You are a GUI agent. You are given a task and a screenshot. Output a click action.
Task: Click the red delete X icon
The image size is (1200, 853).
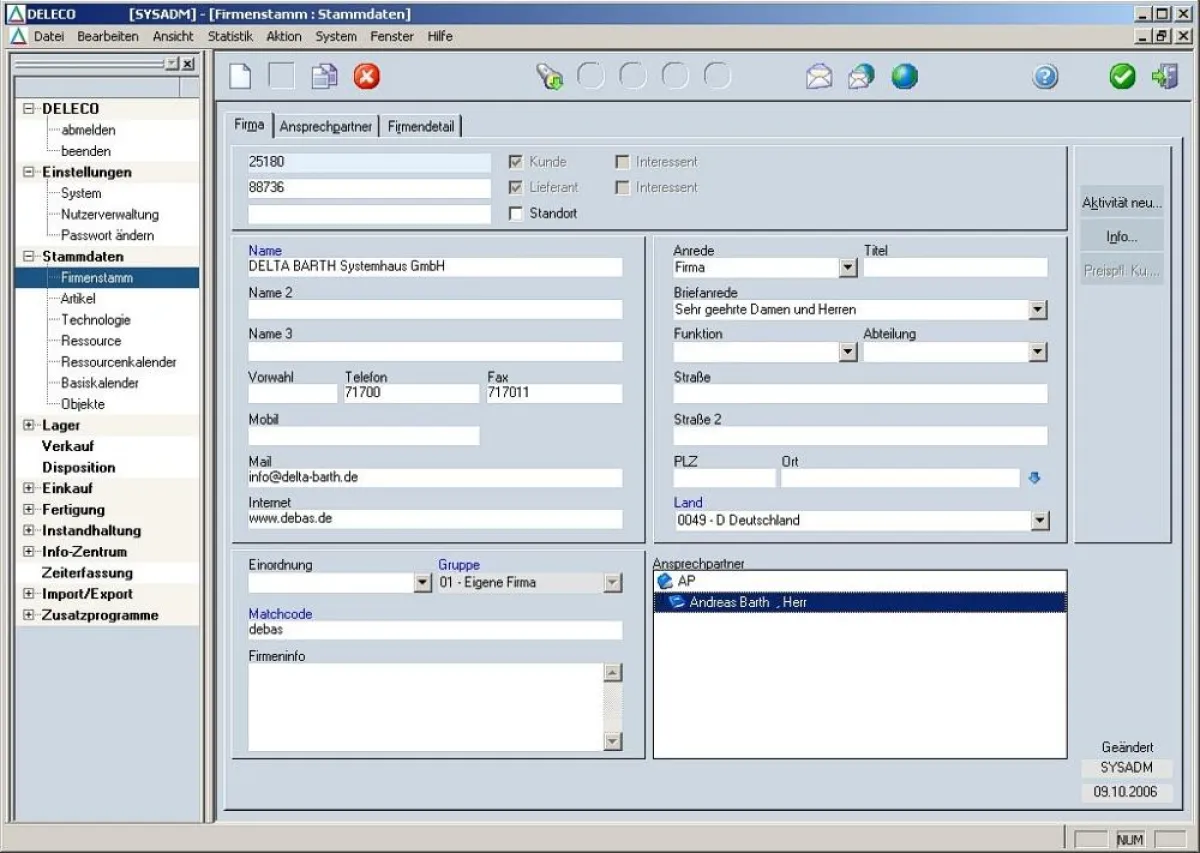pyautogui.click(x=367, y=77)
